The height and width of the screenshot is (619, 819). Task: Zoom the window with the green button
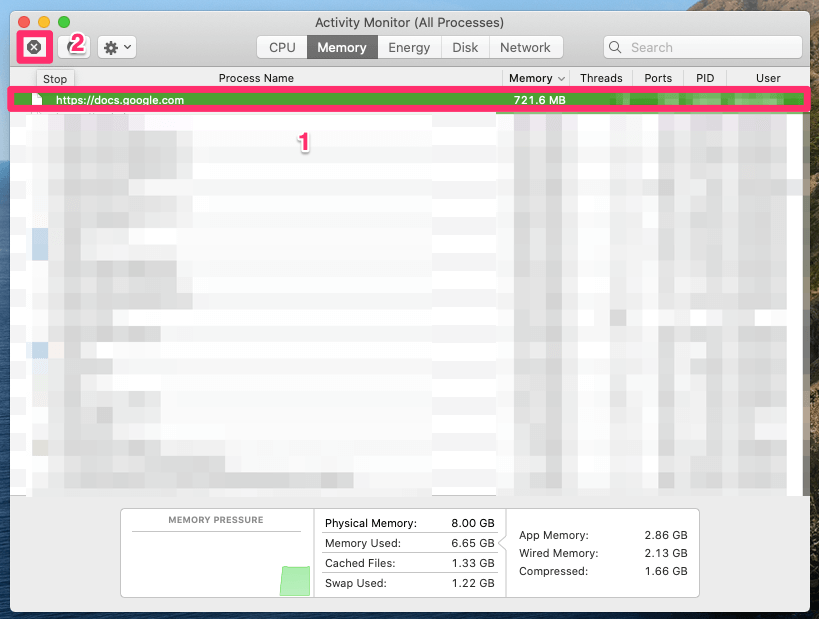coord(64,22)
